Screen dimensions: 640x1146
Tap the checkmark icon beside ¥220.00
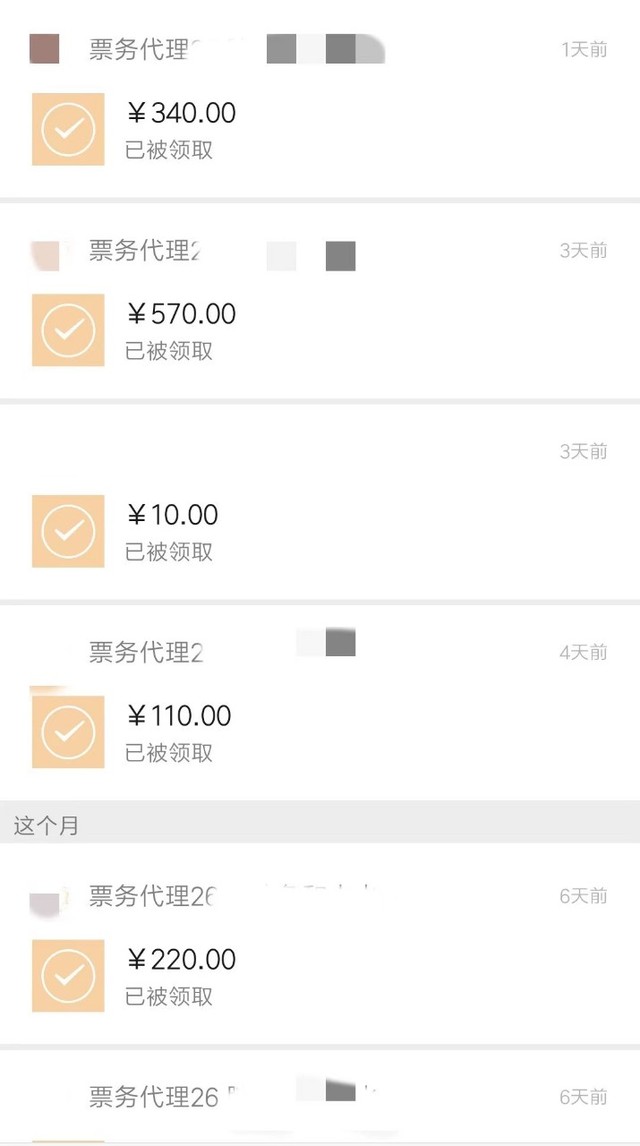tap(68, 976)
